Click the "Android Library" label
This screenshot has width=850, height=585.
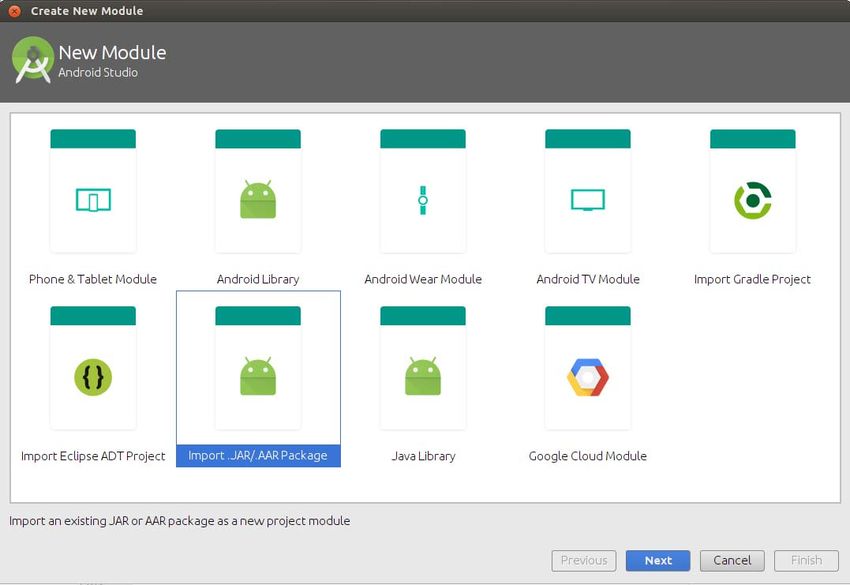[258, 279]
